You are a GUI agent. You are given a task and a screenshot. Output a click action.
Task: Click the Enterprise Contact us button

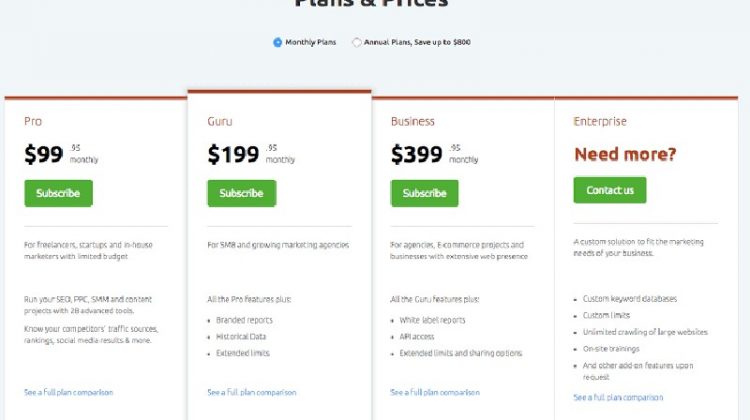[x=610, y=190]
